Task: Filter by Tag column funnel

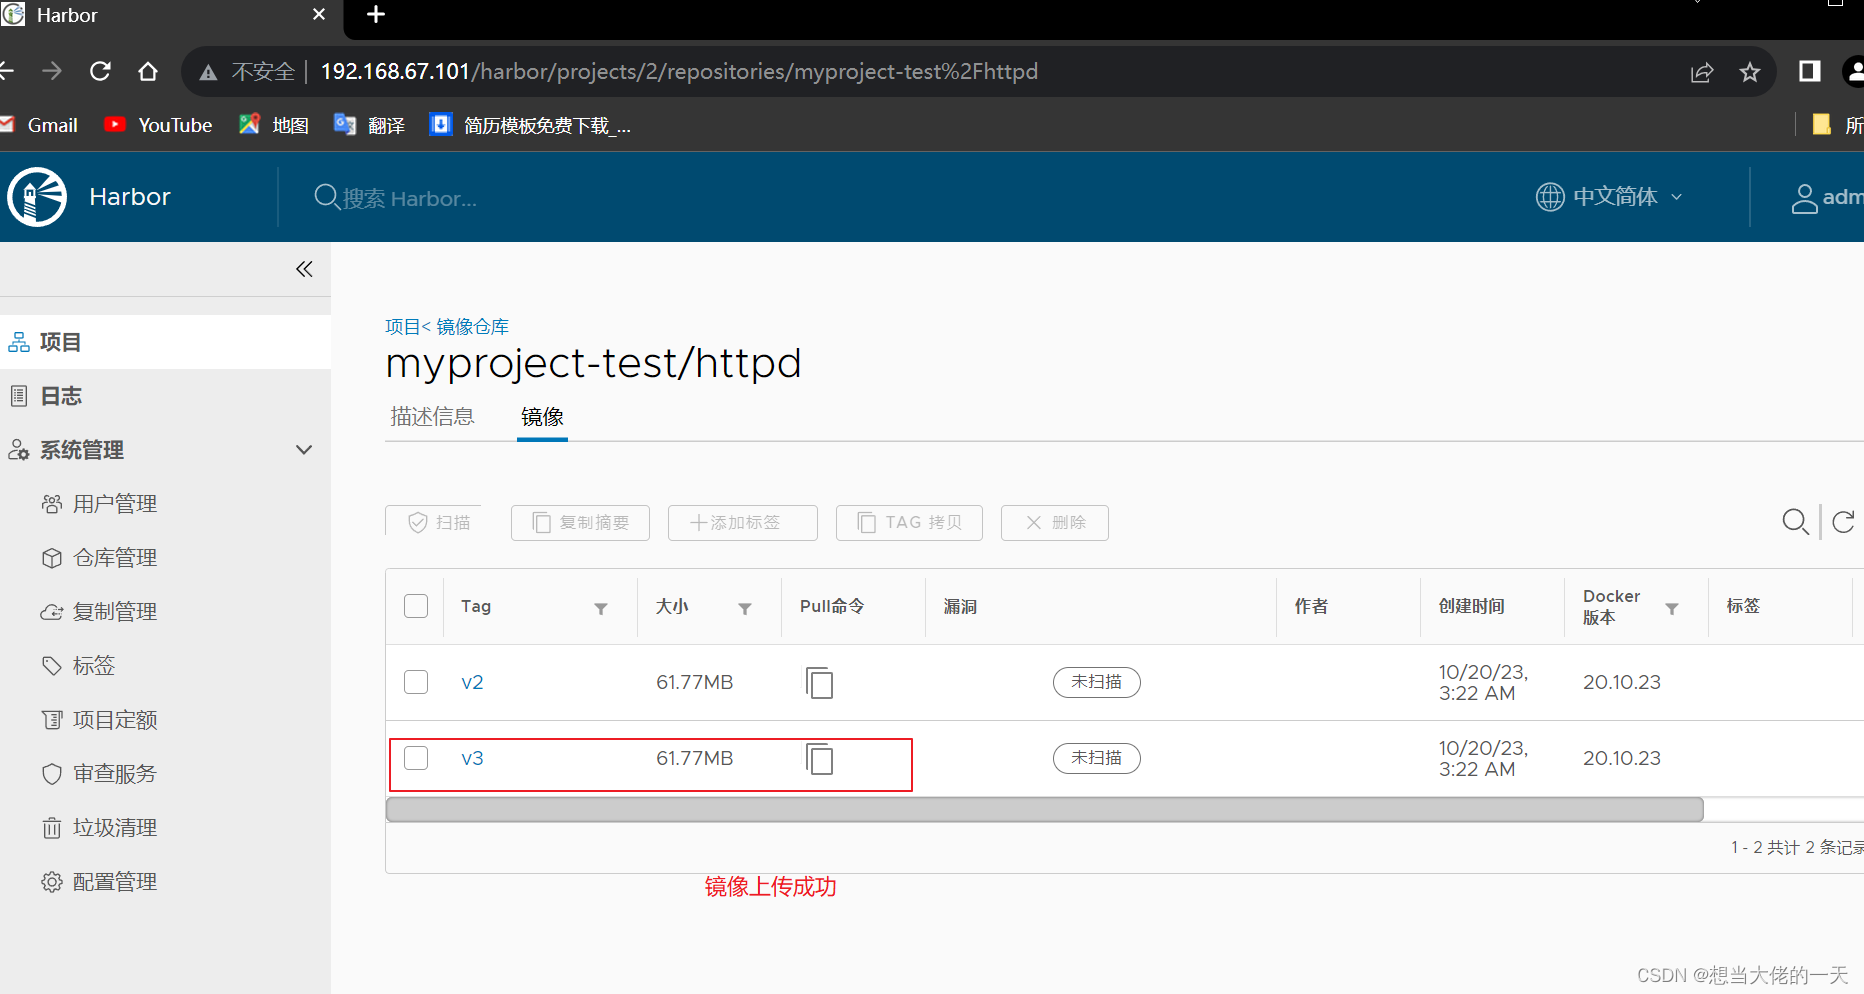Action: (601, 608)
